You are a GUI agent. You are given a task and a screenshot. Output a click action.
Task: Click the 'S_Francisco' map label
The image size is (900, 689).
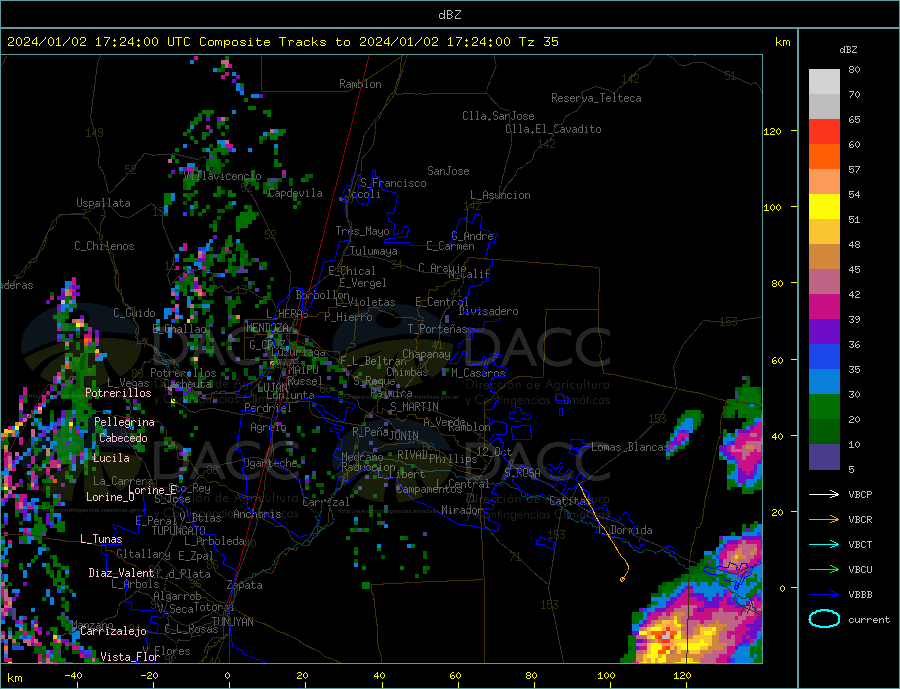[x=393, y=183]
